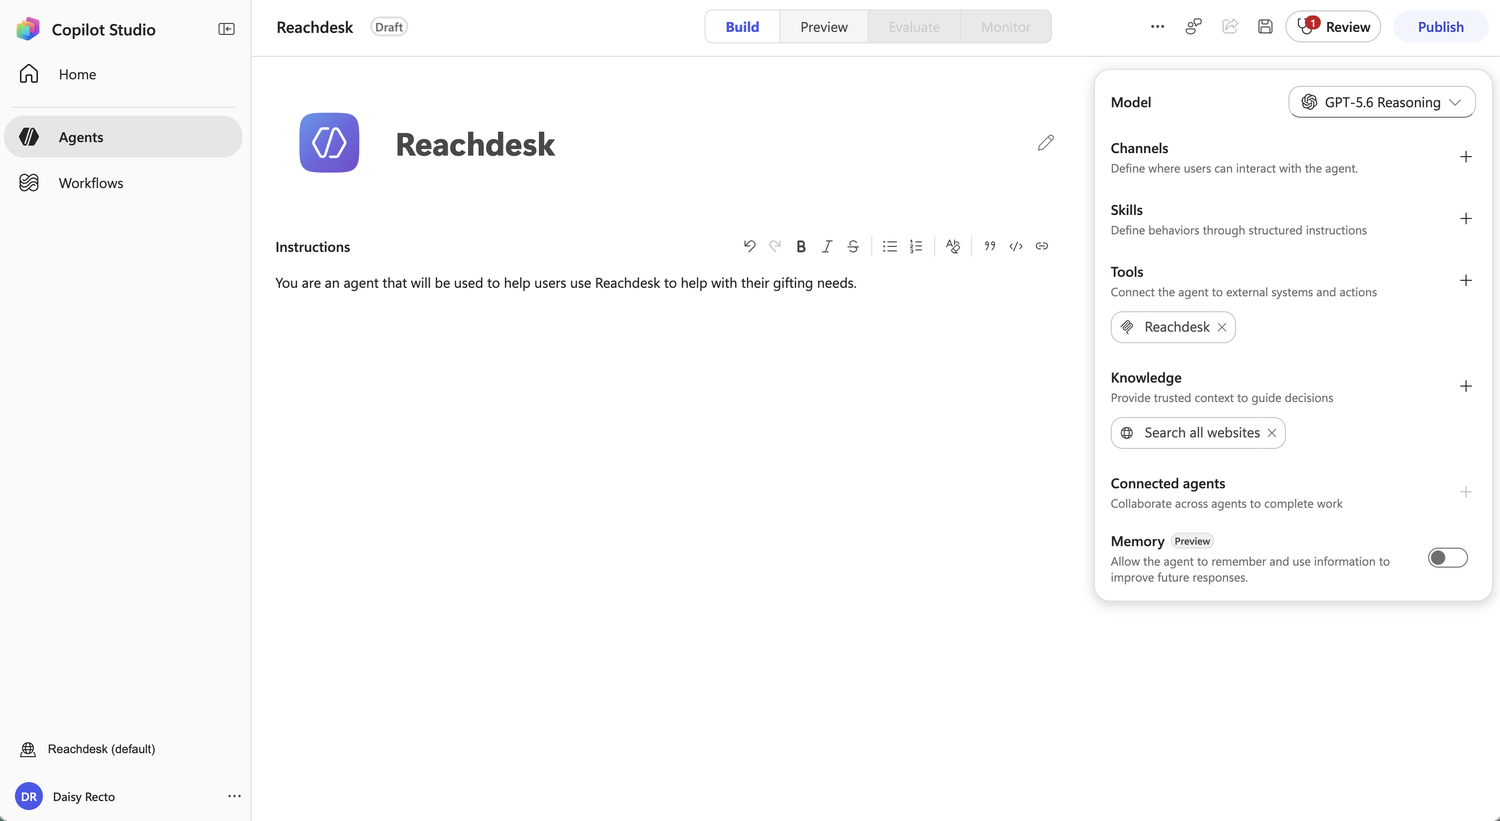Open the more options ellipsis in header
The height and width of the screenshot is (821, 1500).
point(1157,27)
